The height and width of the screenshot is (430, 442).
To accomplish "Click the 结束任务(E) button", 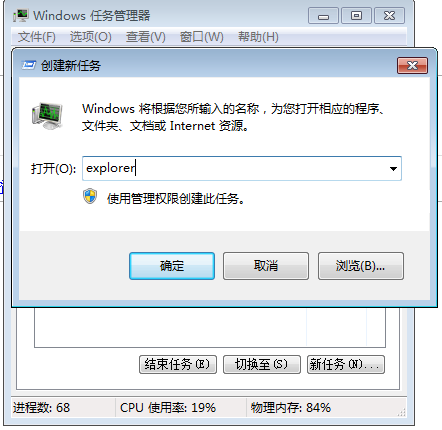I will pyautogui.click(x=178, y=364).
